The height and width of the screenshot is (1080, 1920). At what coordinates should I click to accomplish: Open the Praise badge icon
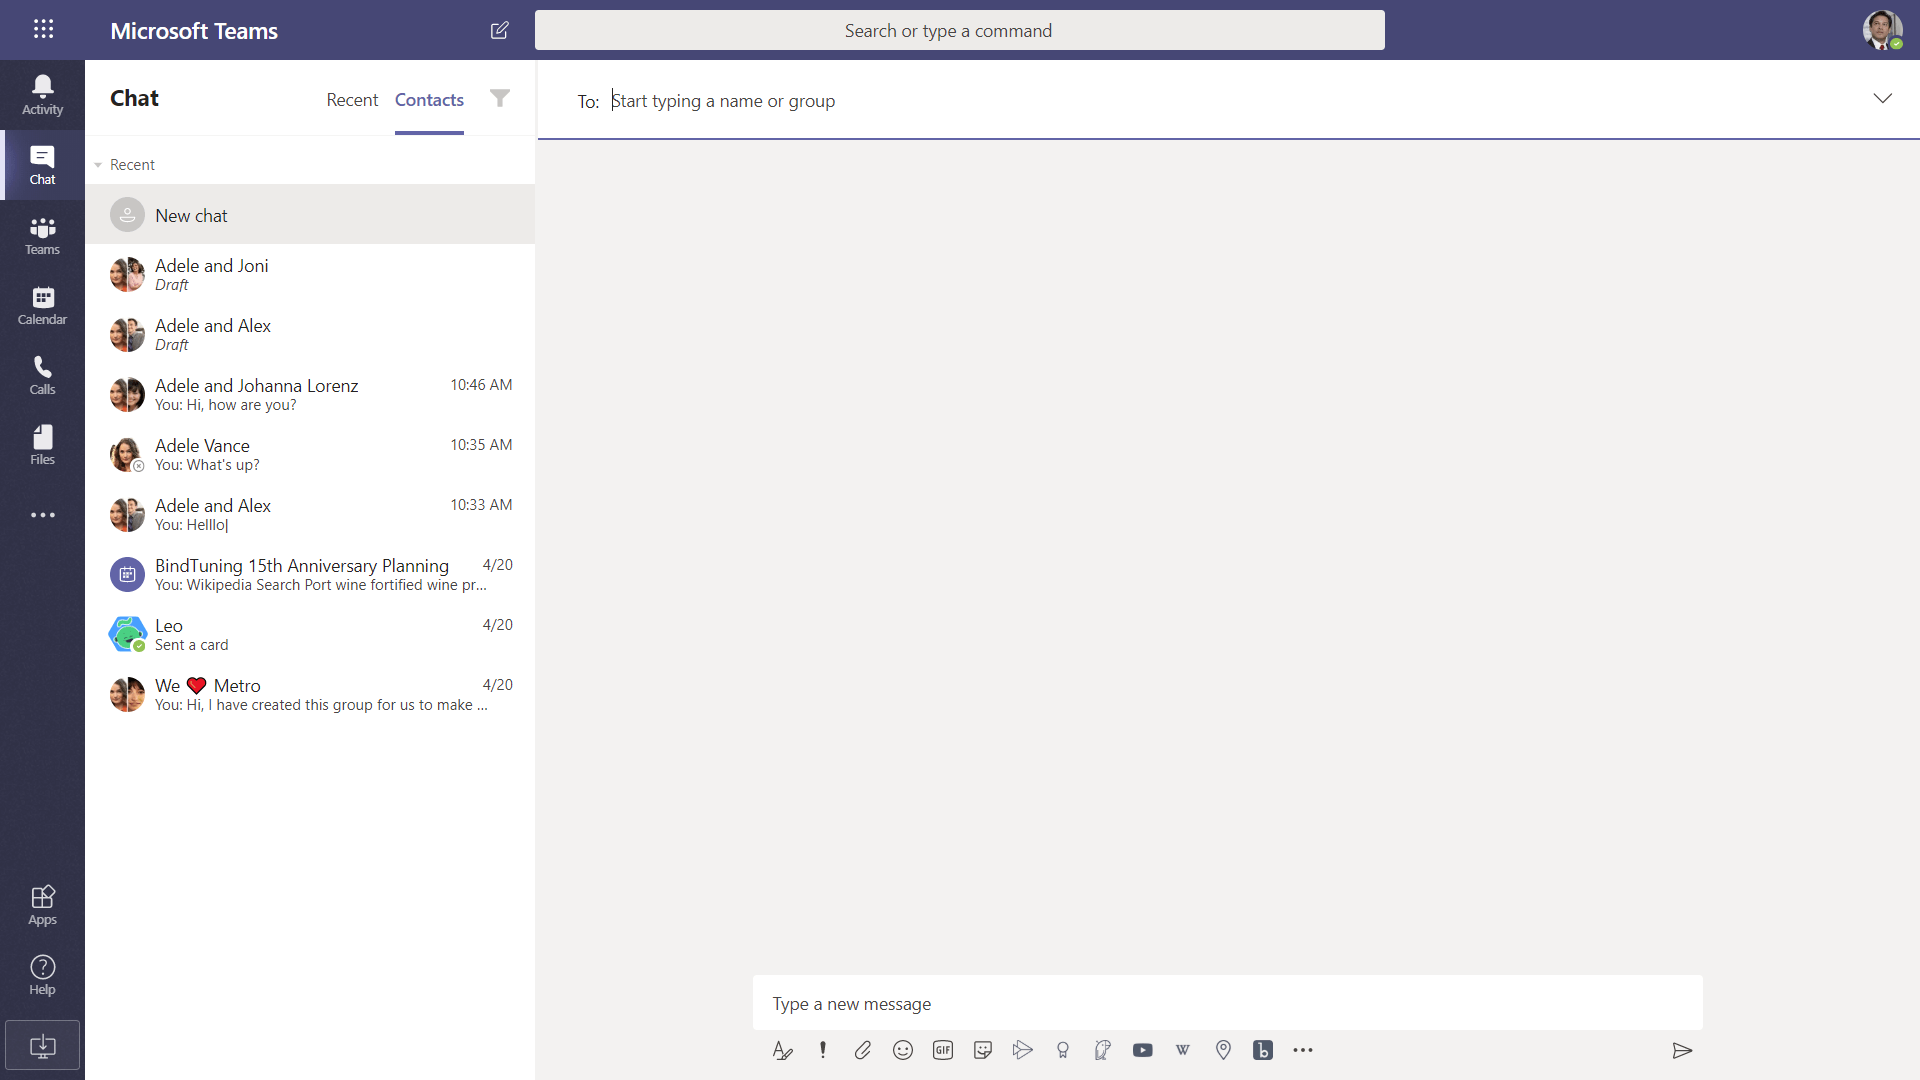coord(1062,1050)
